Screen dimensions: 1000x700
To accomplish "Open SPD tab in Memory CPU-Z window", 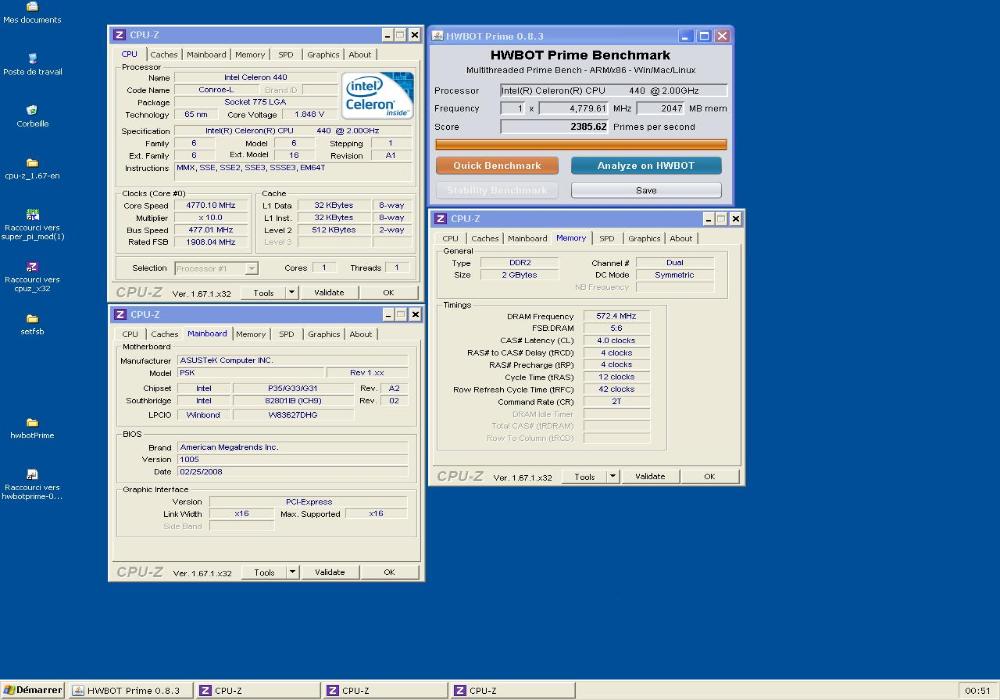I will click(607, 238).
